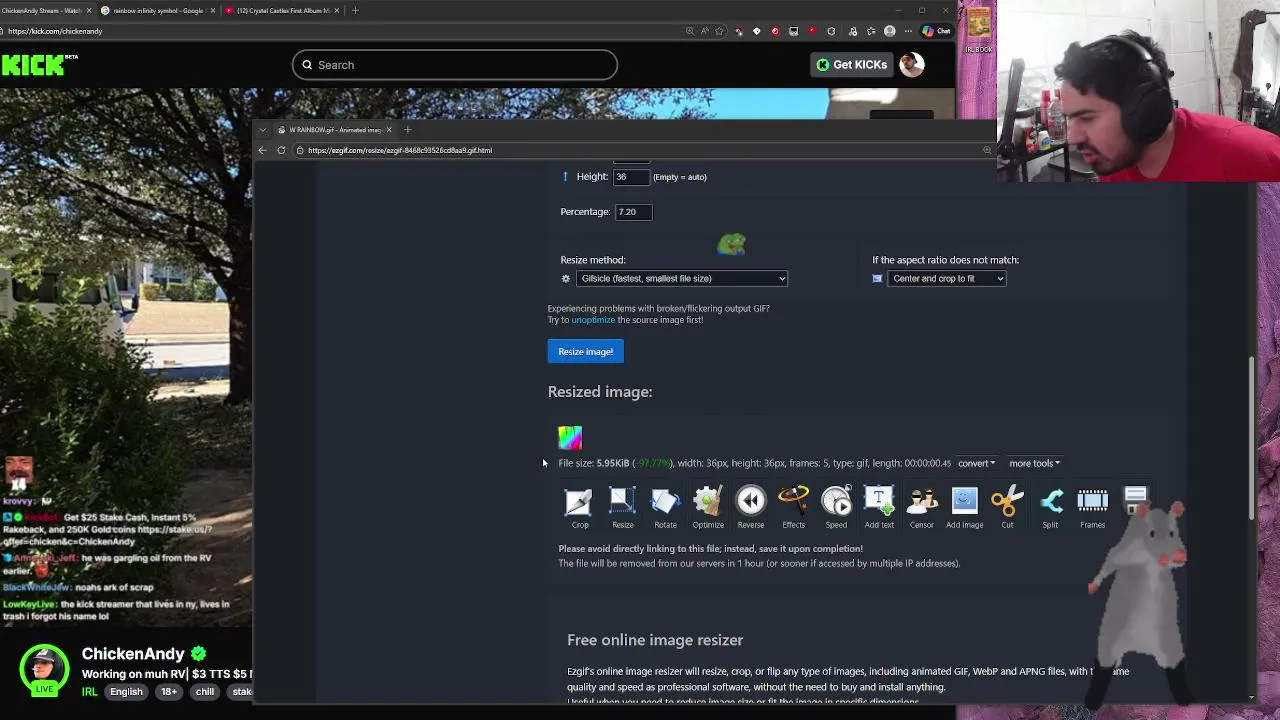
Task: Click the zoom magnifier in outer address bar
Action: coord(690,31)
